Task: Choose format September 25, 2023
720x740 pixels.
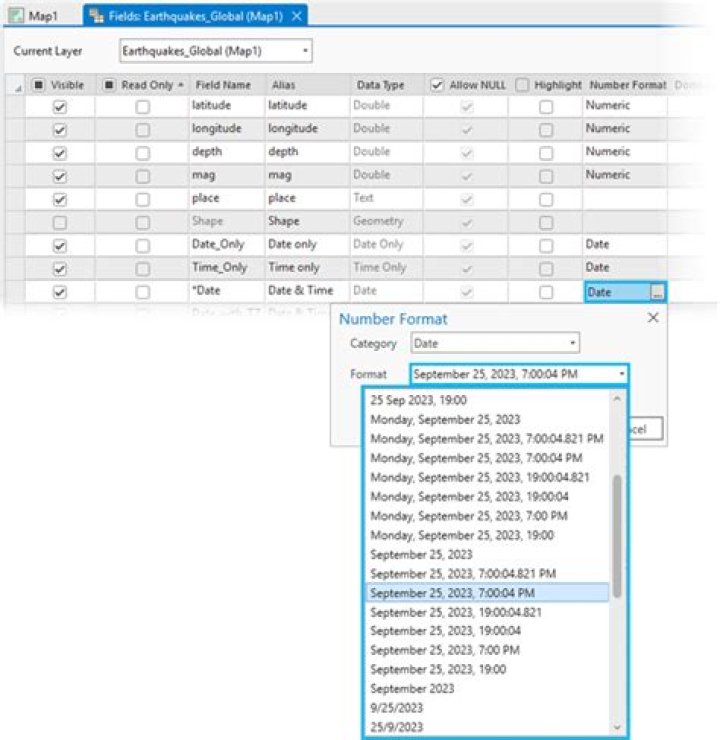Action: coord(487,555)
